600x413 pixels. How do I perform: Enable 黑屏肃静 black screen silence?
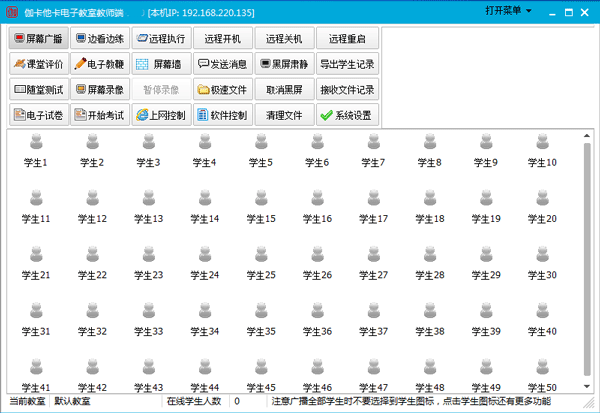point(284,64)
